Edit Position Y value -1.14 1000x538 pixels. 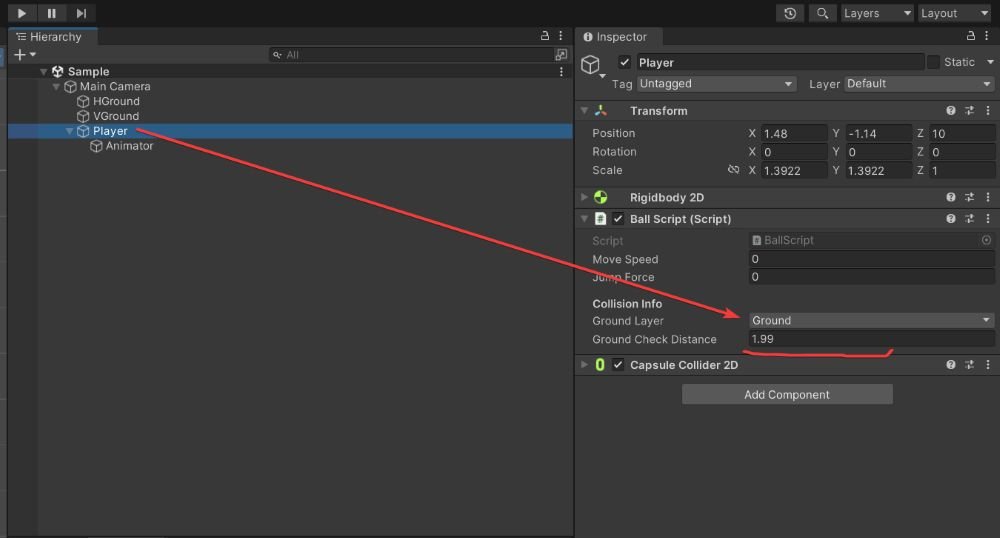pos(878,133)
